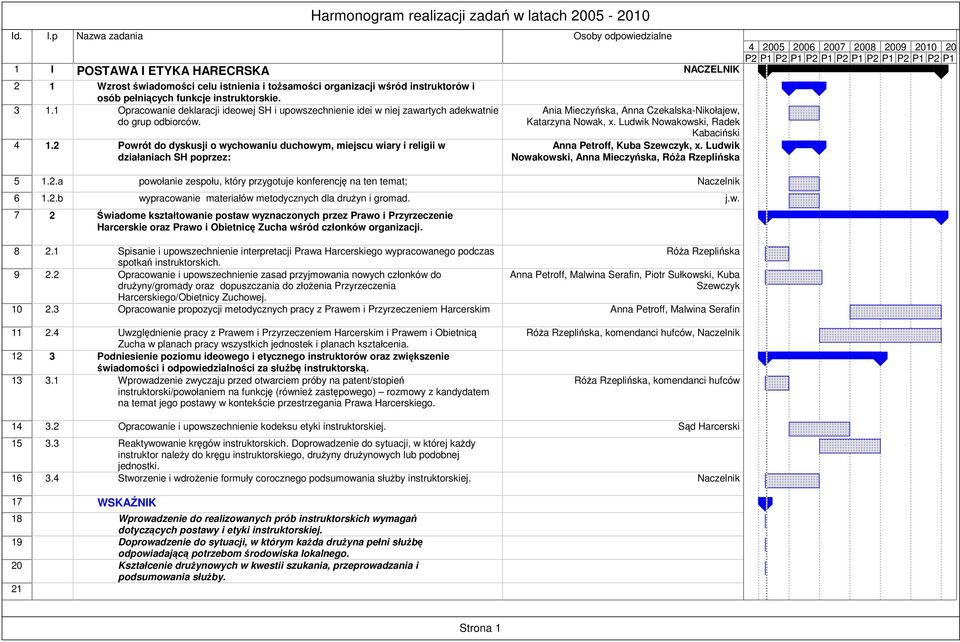Click 'Róża Rzeplińska, komendanci hufców, Naczelnik' cell
Viewport: 960px width, 642px height.
coord(633,332)
